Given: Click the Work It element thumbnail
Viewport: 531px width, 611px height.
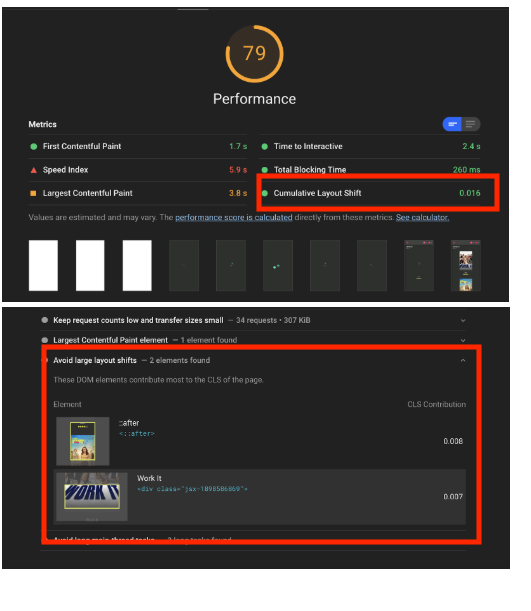Looking at the screenshot, I should (92, 497).
